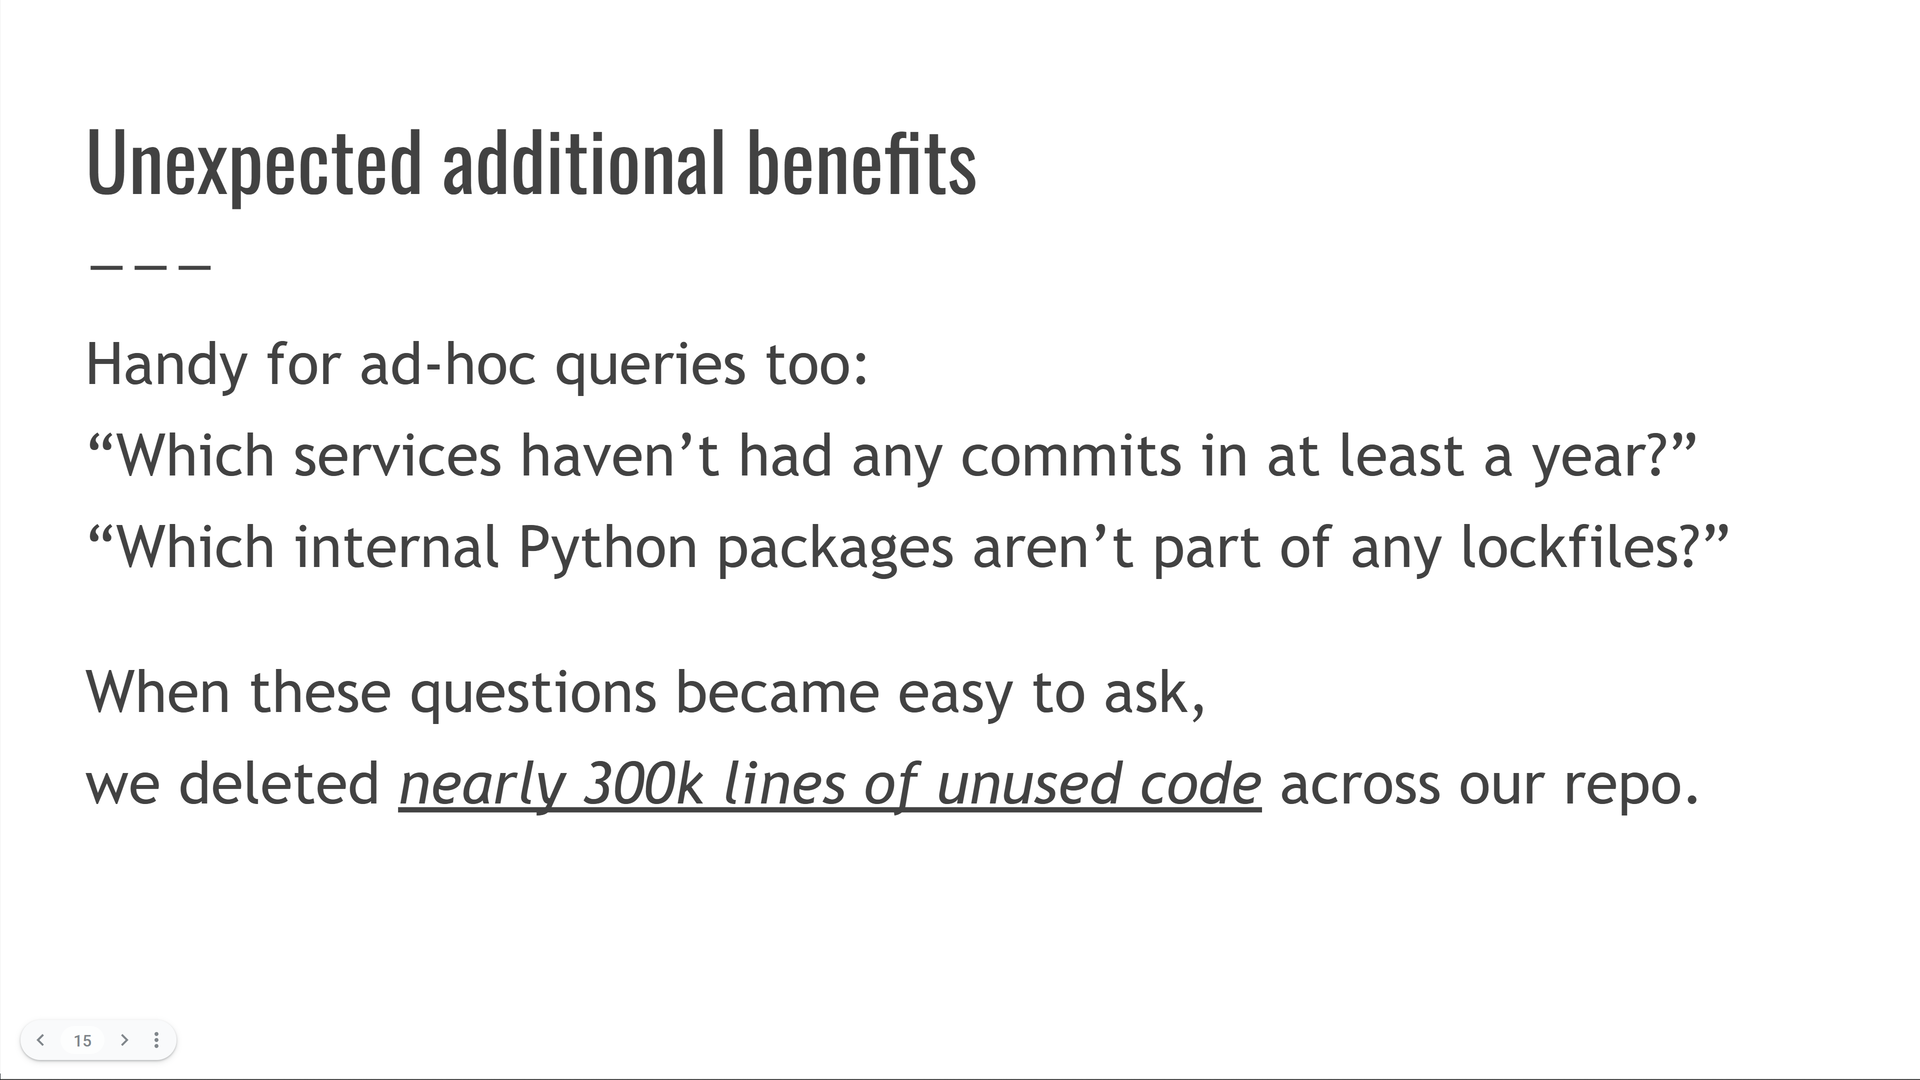Select the easy to ask sentence
This screenshot has width=1920, height=1080.
(646, 691)
